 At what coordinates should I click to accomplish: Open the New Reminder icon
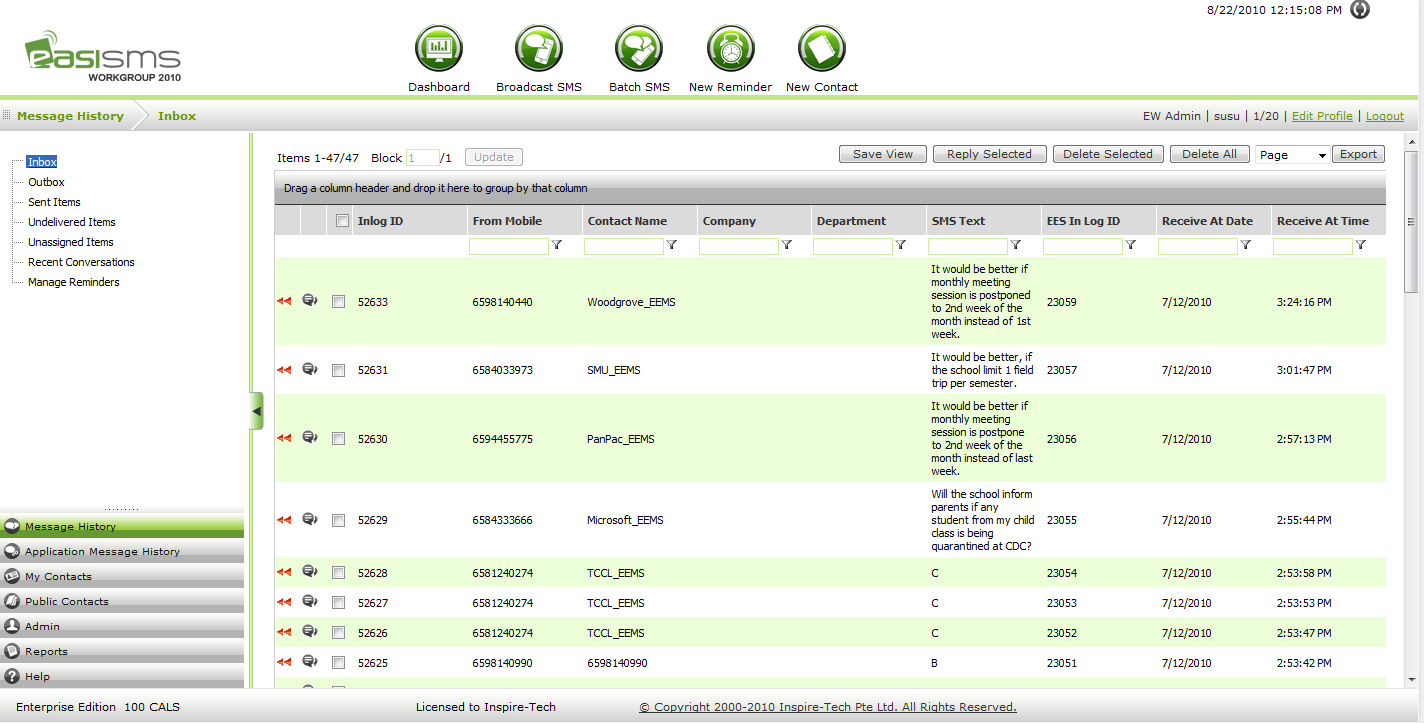[731, 49]
